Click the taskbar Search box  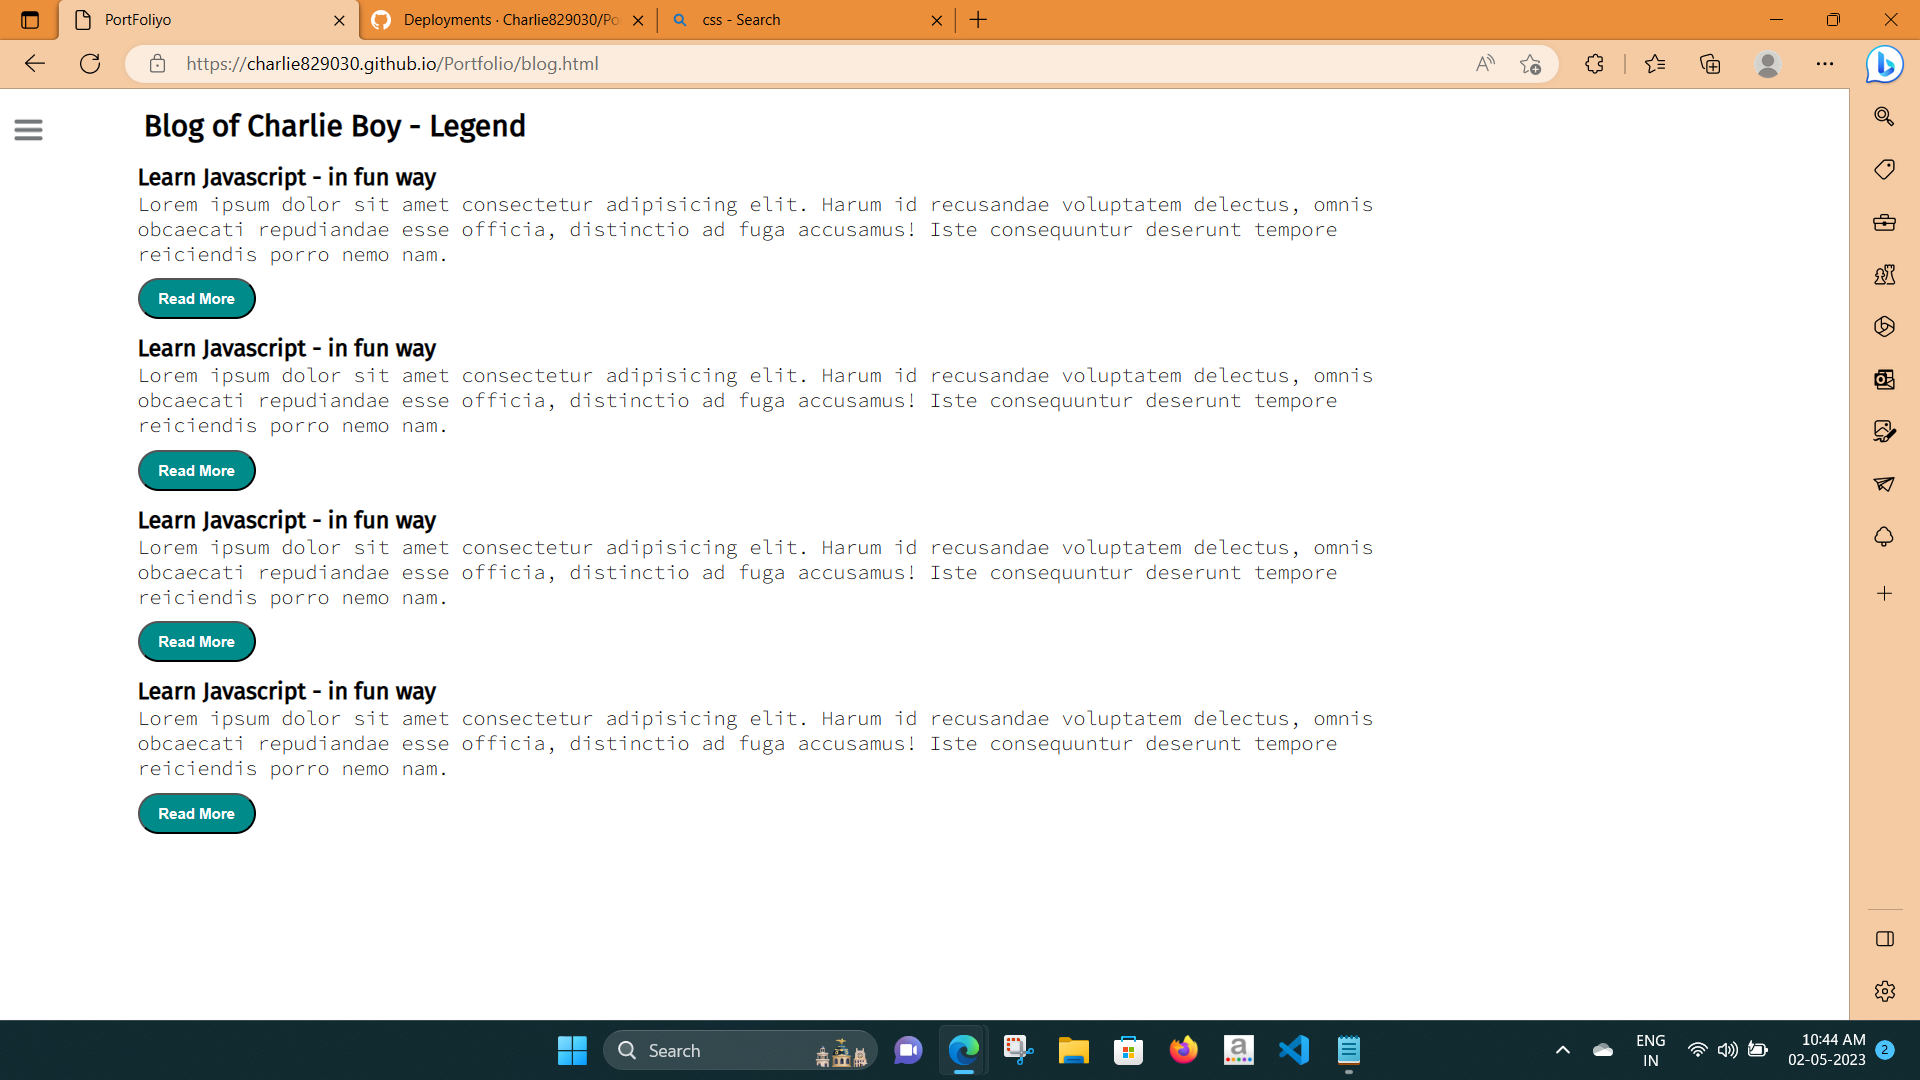coord(740,1051)
